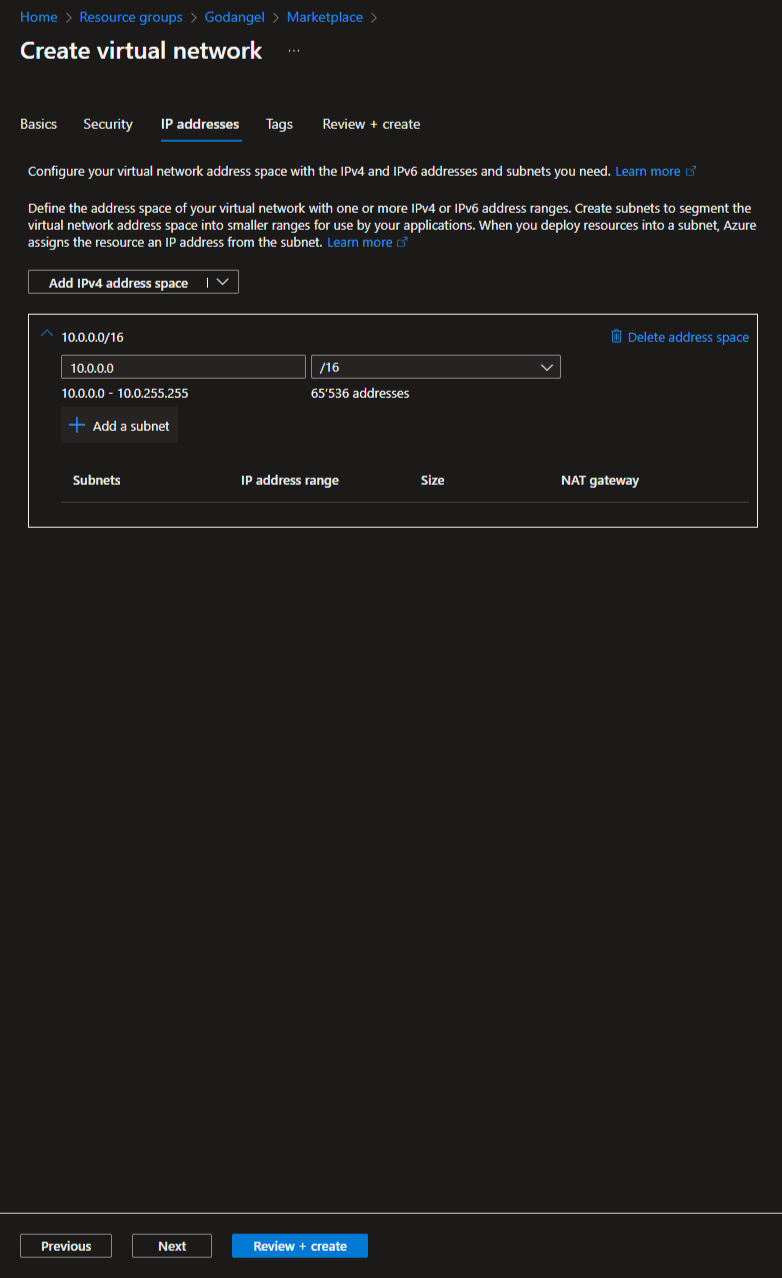Screen dimensions: 782x1278
Task: Switch to the Security tab
Action: [x=108, y=124]
